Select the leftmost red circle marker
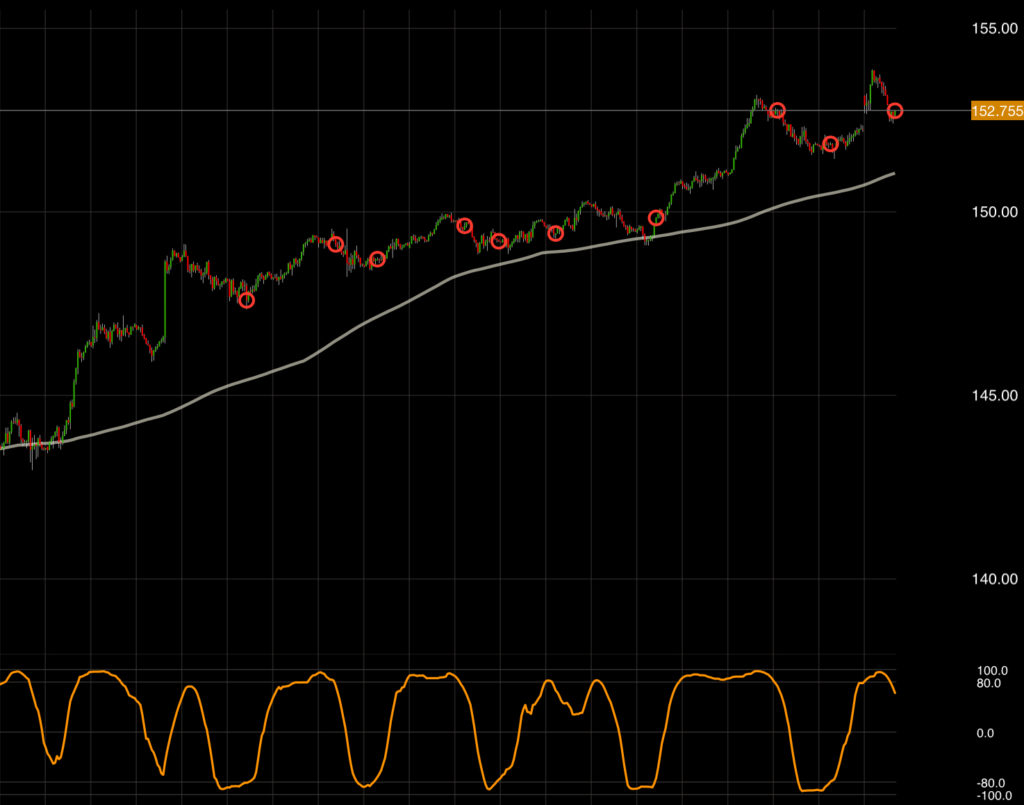This screenshot has height=805, width=1024. [x=246, y=300]
